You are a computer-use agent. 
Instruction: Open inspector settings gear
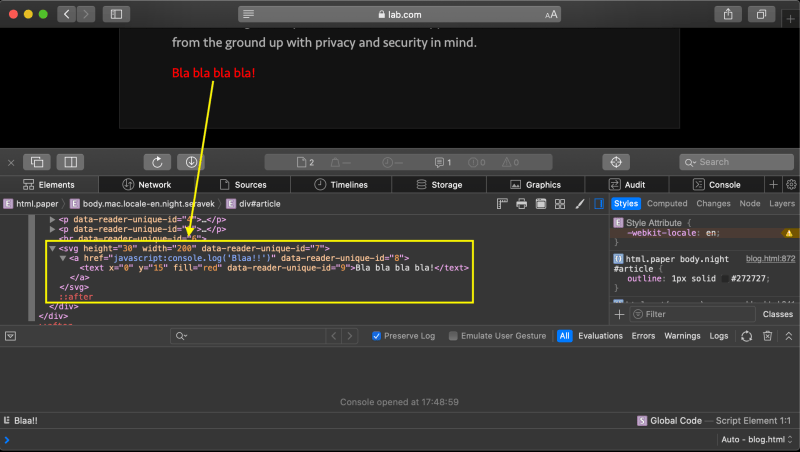791,185
